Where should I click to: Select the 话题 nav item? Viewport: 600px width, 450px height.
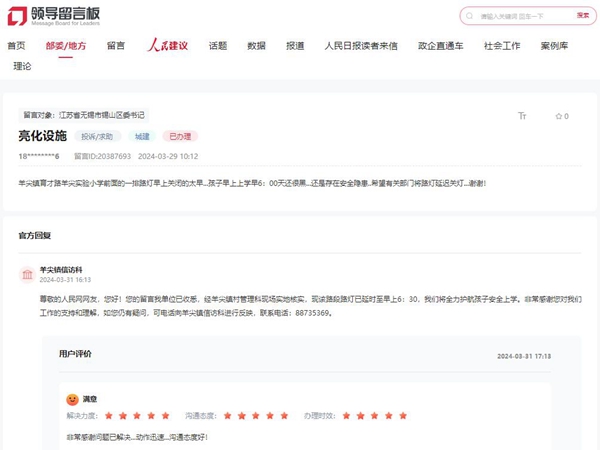point(218,46)
